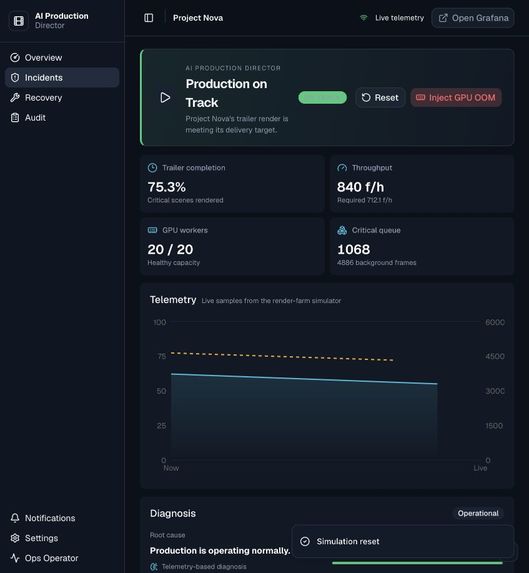Image resolution: width=529 pixels, height=573 pixels.
Task: Click the Telemetry chart heading
Action: click(x=173, y=300)
